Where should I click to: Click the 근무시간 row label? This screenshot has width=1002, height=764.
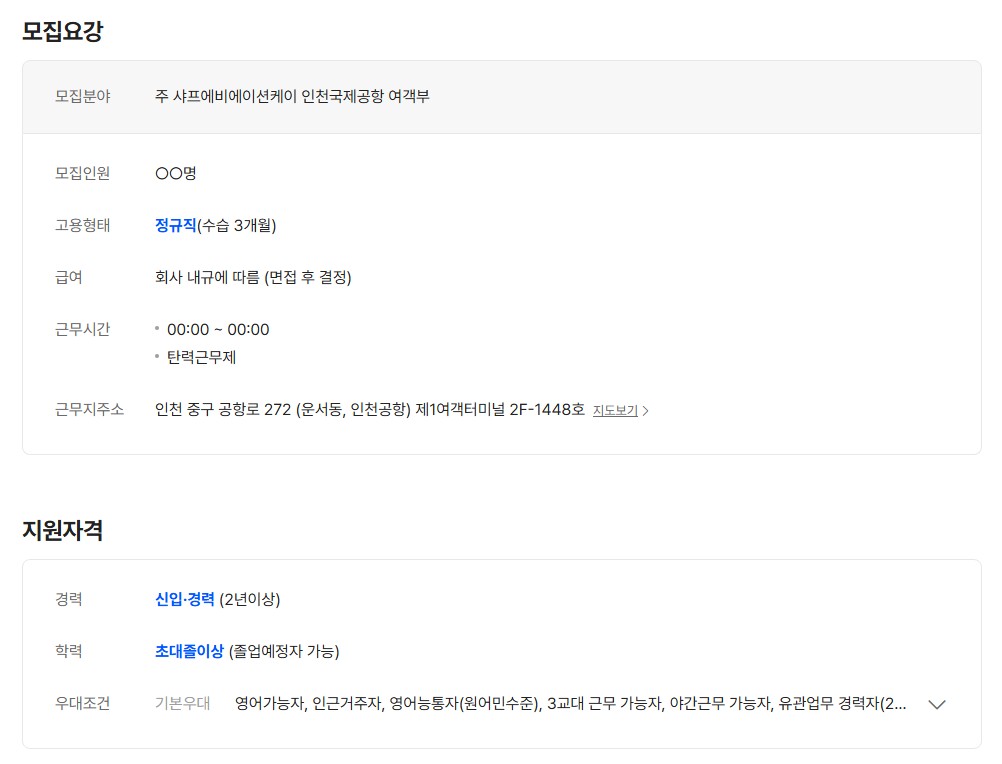tap(82, 329)
